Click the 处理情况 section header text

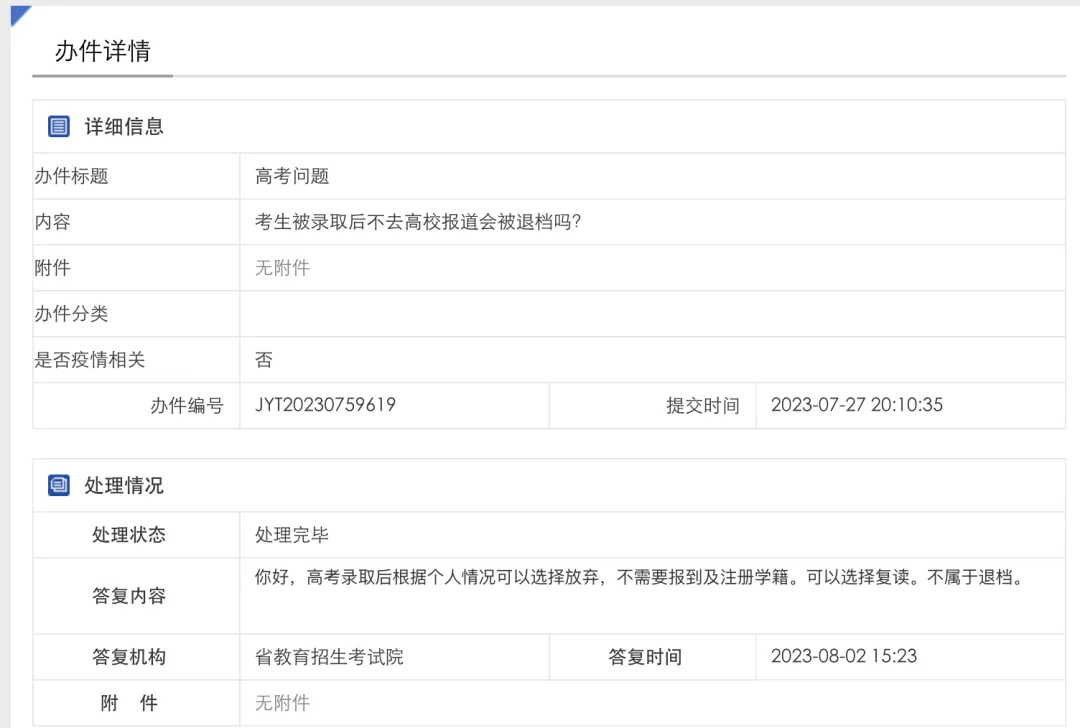point(124,486)
